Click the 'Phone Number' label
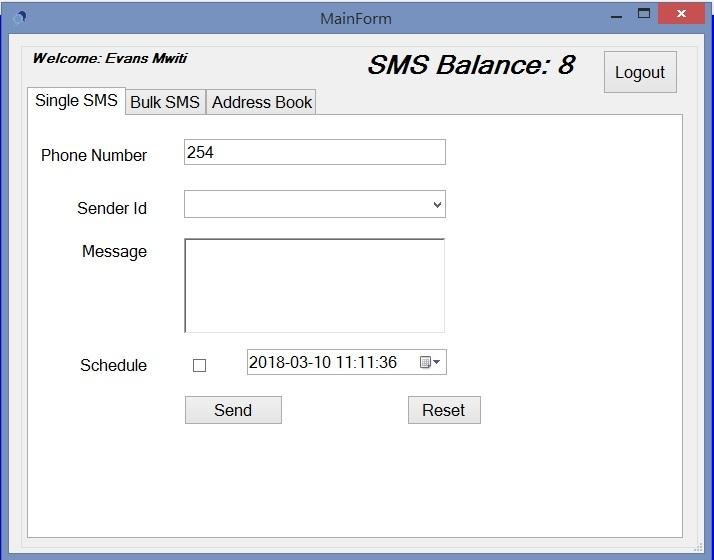Viewport: 714px width, 560px height. click(94, 155)
